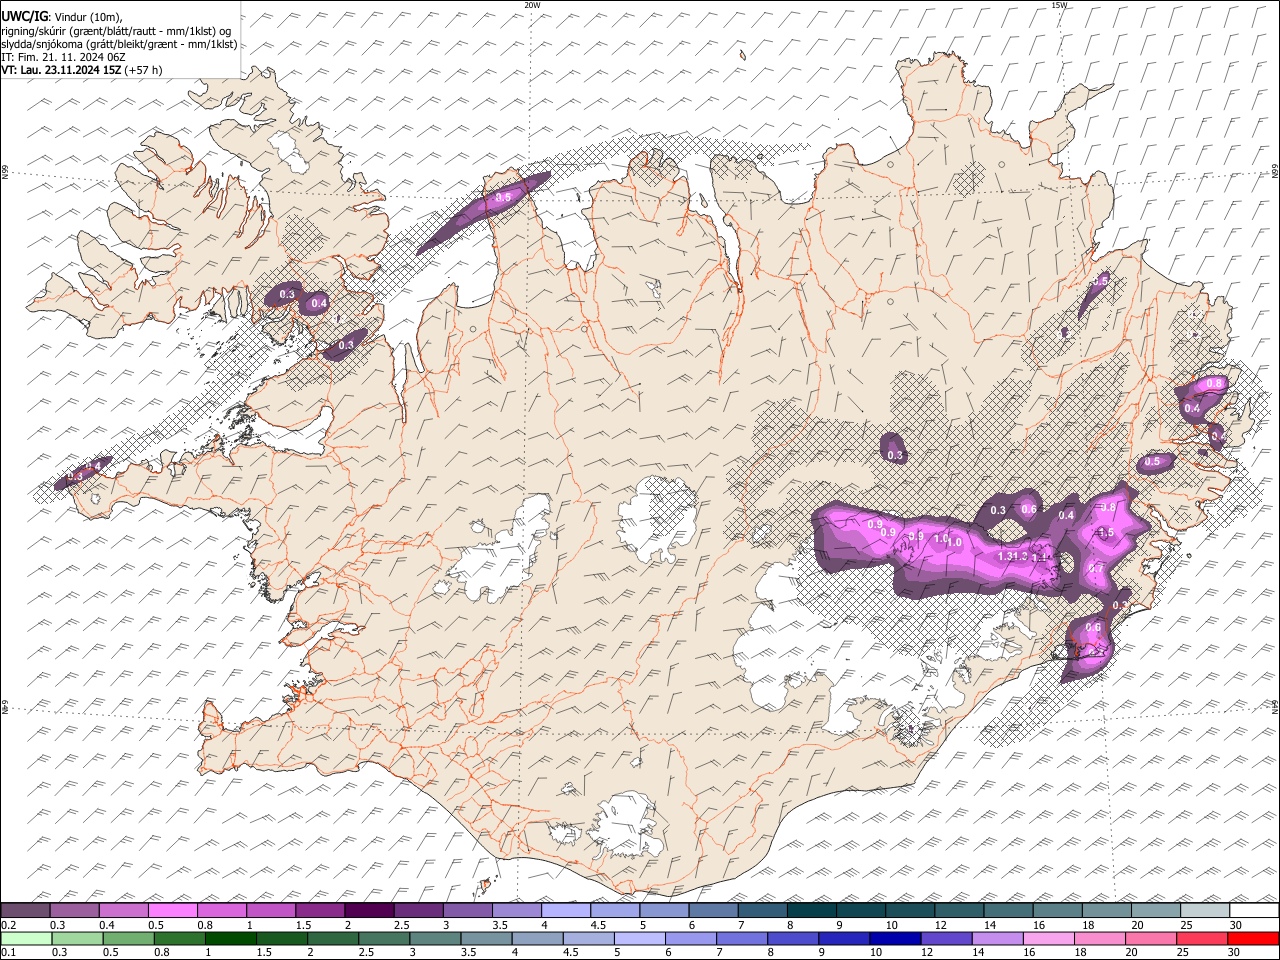This screenshot has height=960, width=1280.
Task: Click the 4.5 value label under the upper scale
Action: (598, 925)
